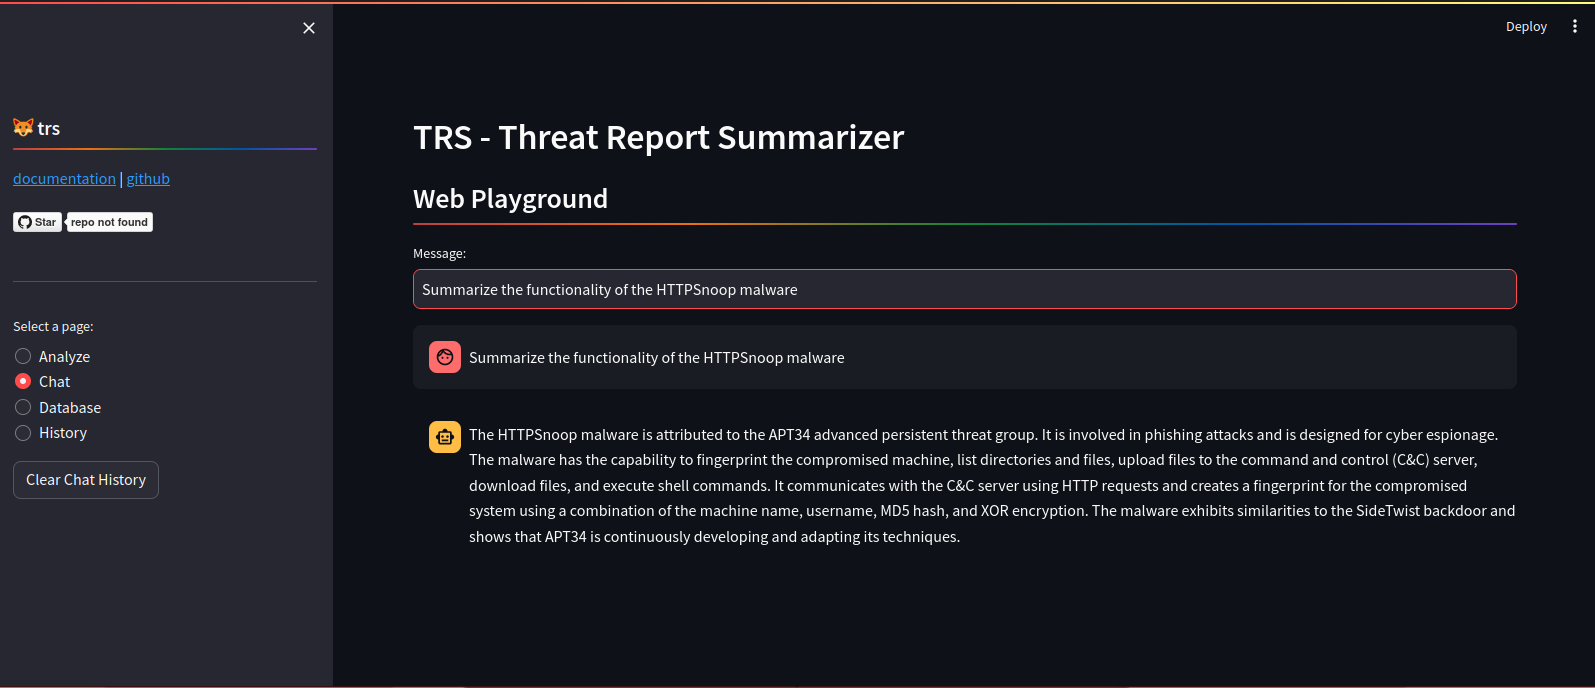Click the red user avatar icon
This screenshot has width=1595, height=688.
point(445,357)
